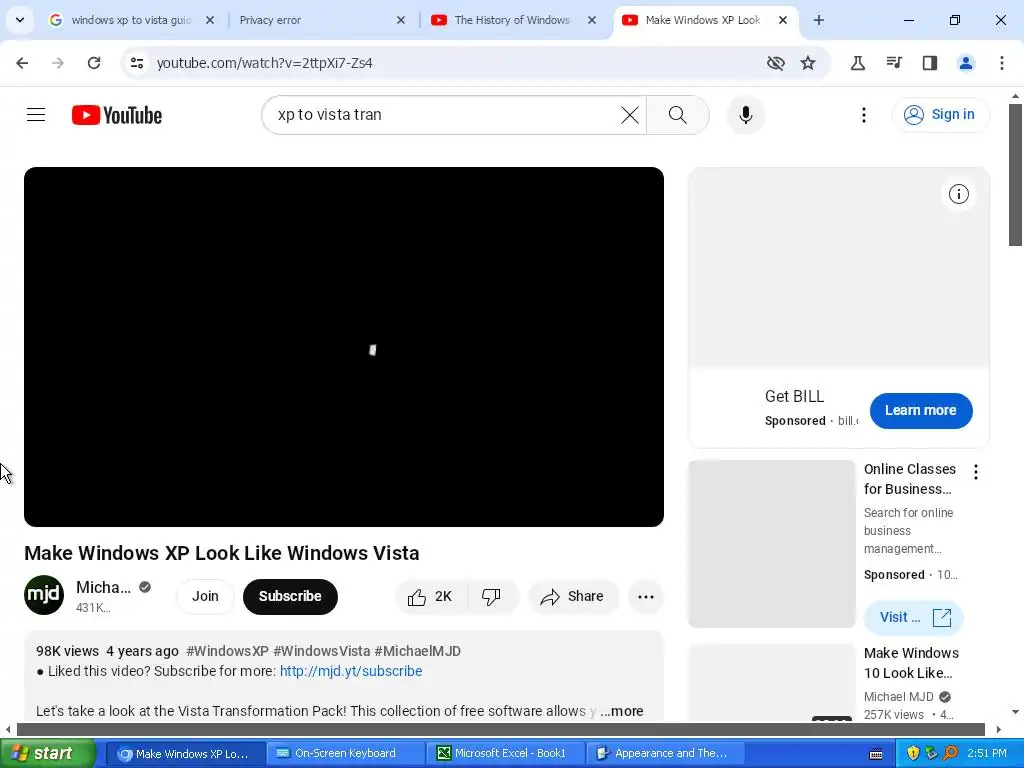
Task: Bookmark this page with the star icon
Action: pyautogui.click(x=808, y=63)
